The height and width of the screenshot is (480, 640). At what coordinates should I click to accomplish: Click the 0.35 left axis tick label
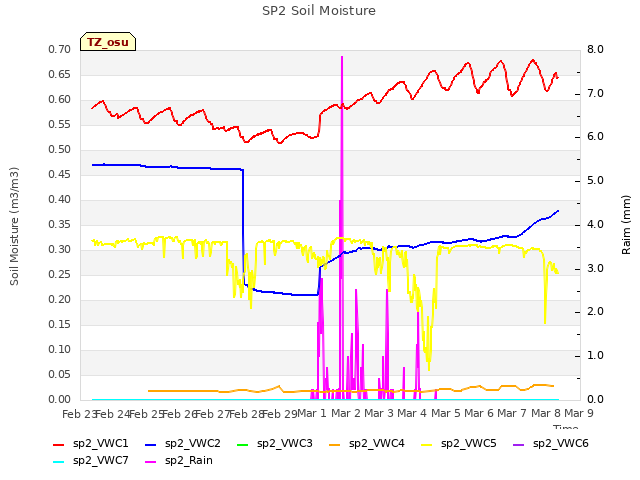60,224
